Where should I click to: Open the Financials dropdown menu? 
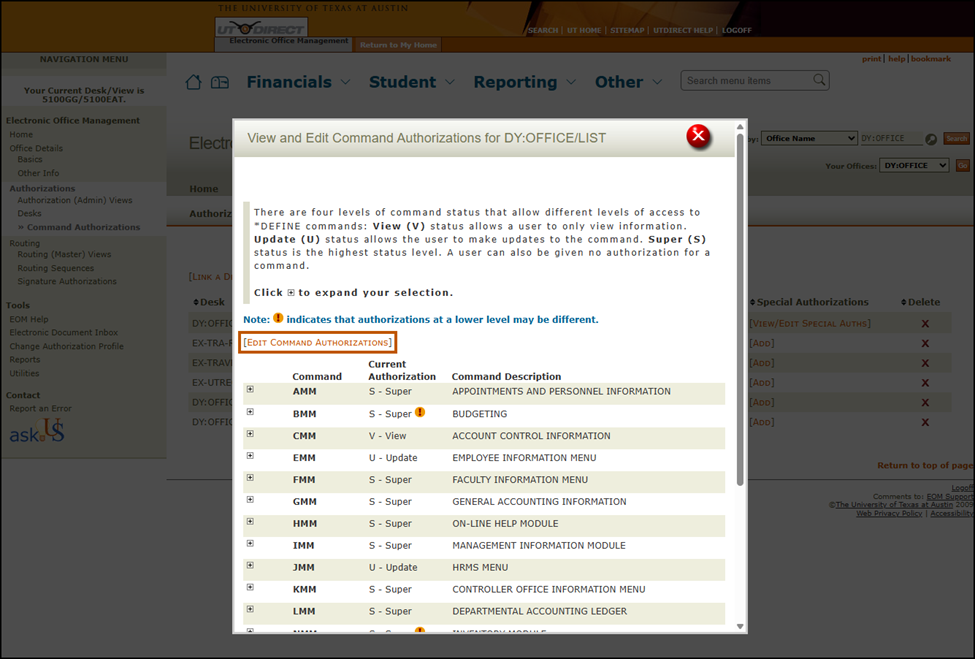tap(298, 82)
